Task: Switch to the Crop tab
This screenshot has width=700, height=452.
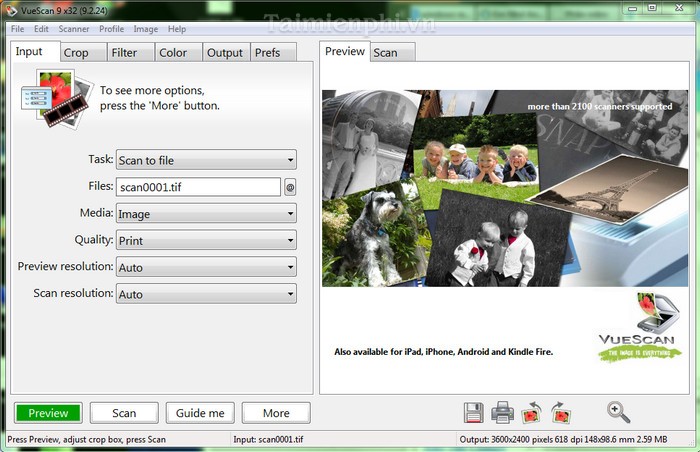Action: (x=76, y=53)
